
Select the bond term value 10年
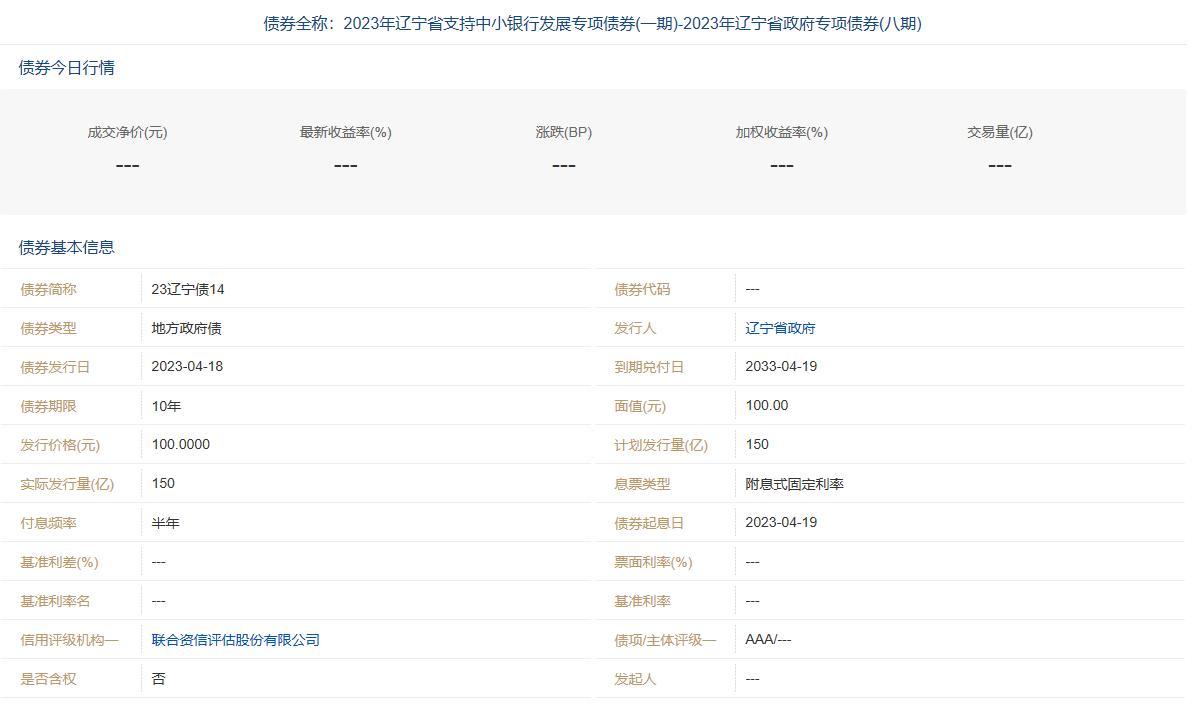tap(166, 406)
